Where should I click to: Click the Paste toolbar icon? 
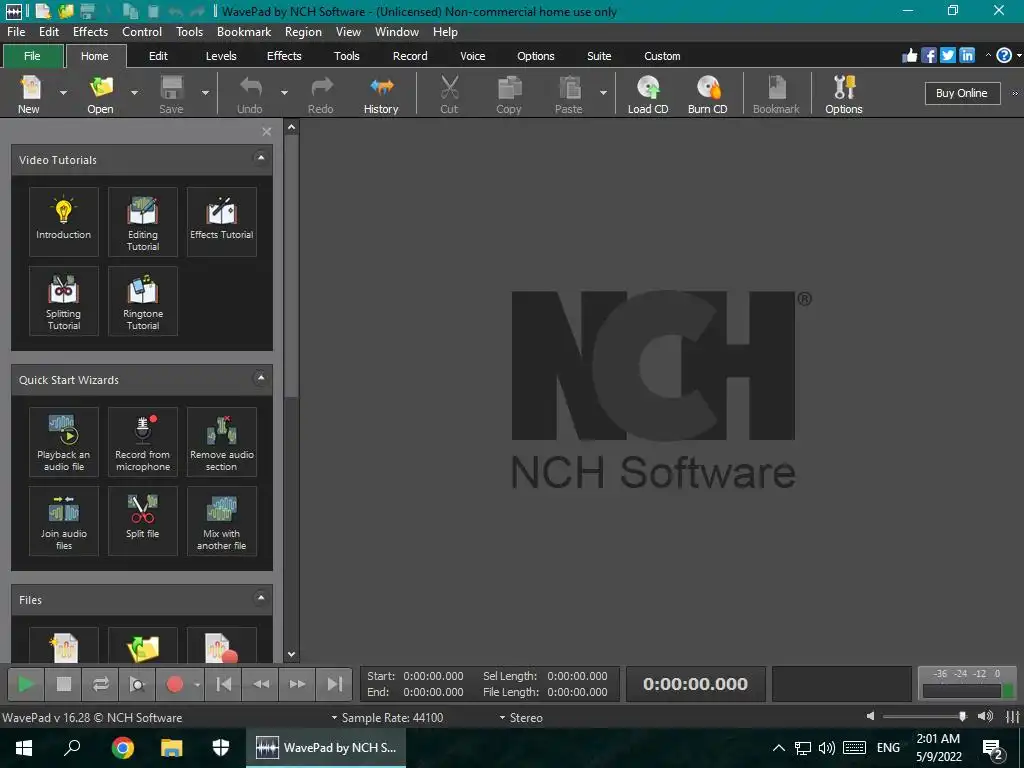tap(569, 94)
